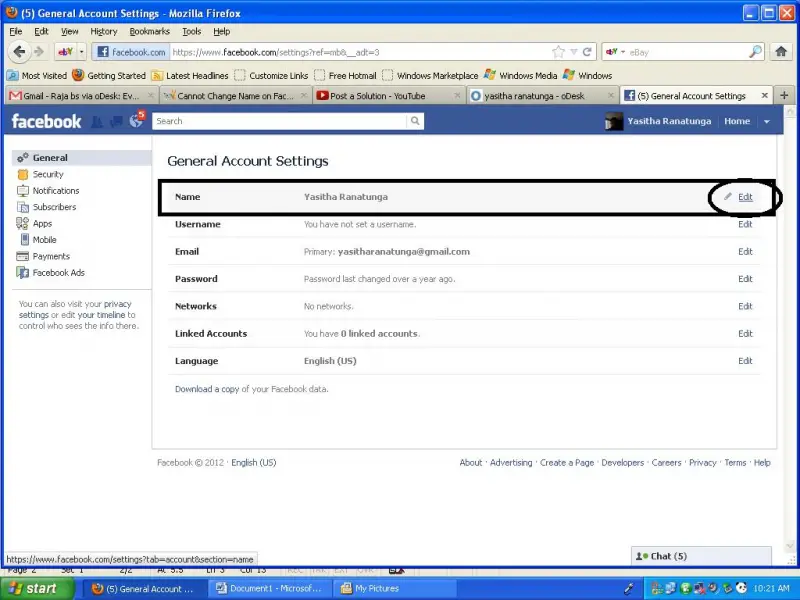This screenshot has width=800, height=600.
Task: Reload the page with refresh icon
Action: point(587,52)
